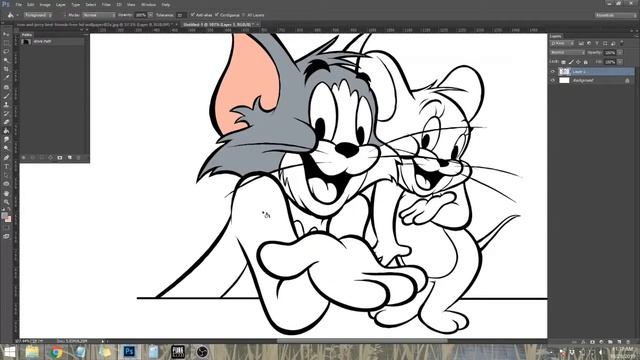Image resolution: width=640 pixels, height=360 pixels.
Task: Select the Lasso tool
Action: tap(6, 52)
